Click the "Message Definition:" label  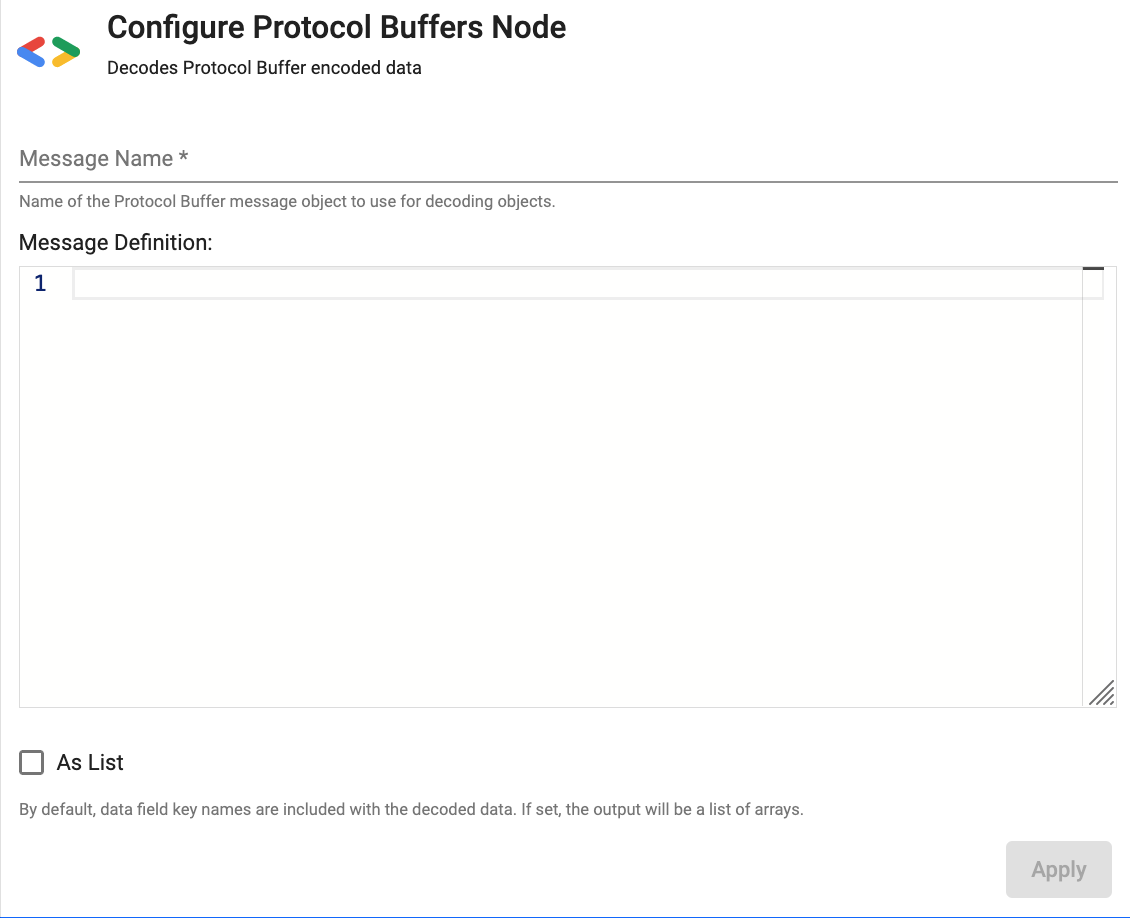click(116, 242)
